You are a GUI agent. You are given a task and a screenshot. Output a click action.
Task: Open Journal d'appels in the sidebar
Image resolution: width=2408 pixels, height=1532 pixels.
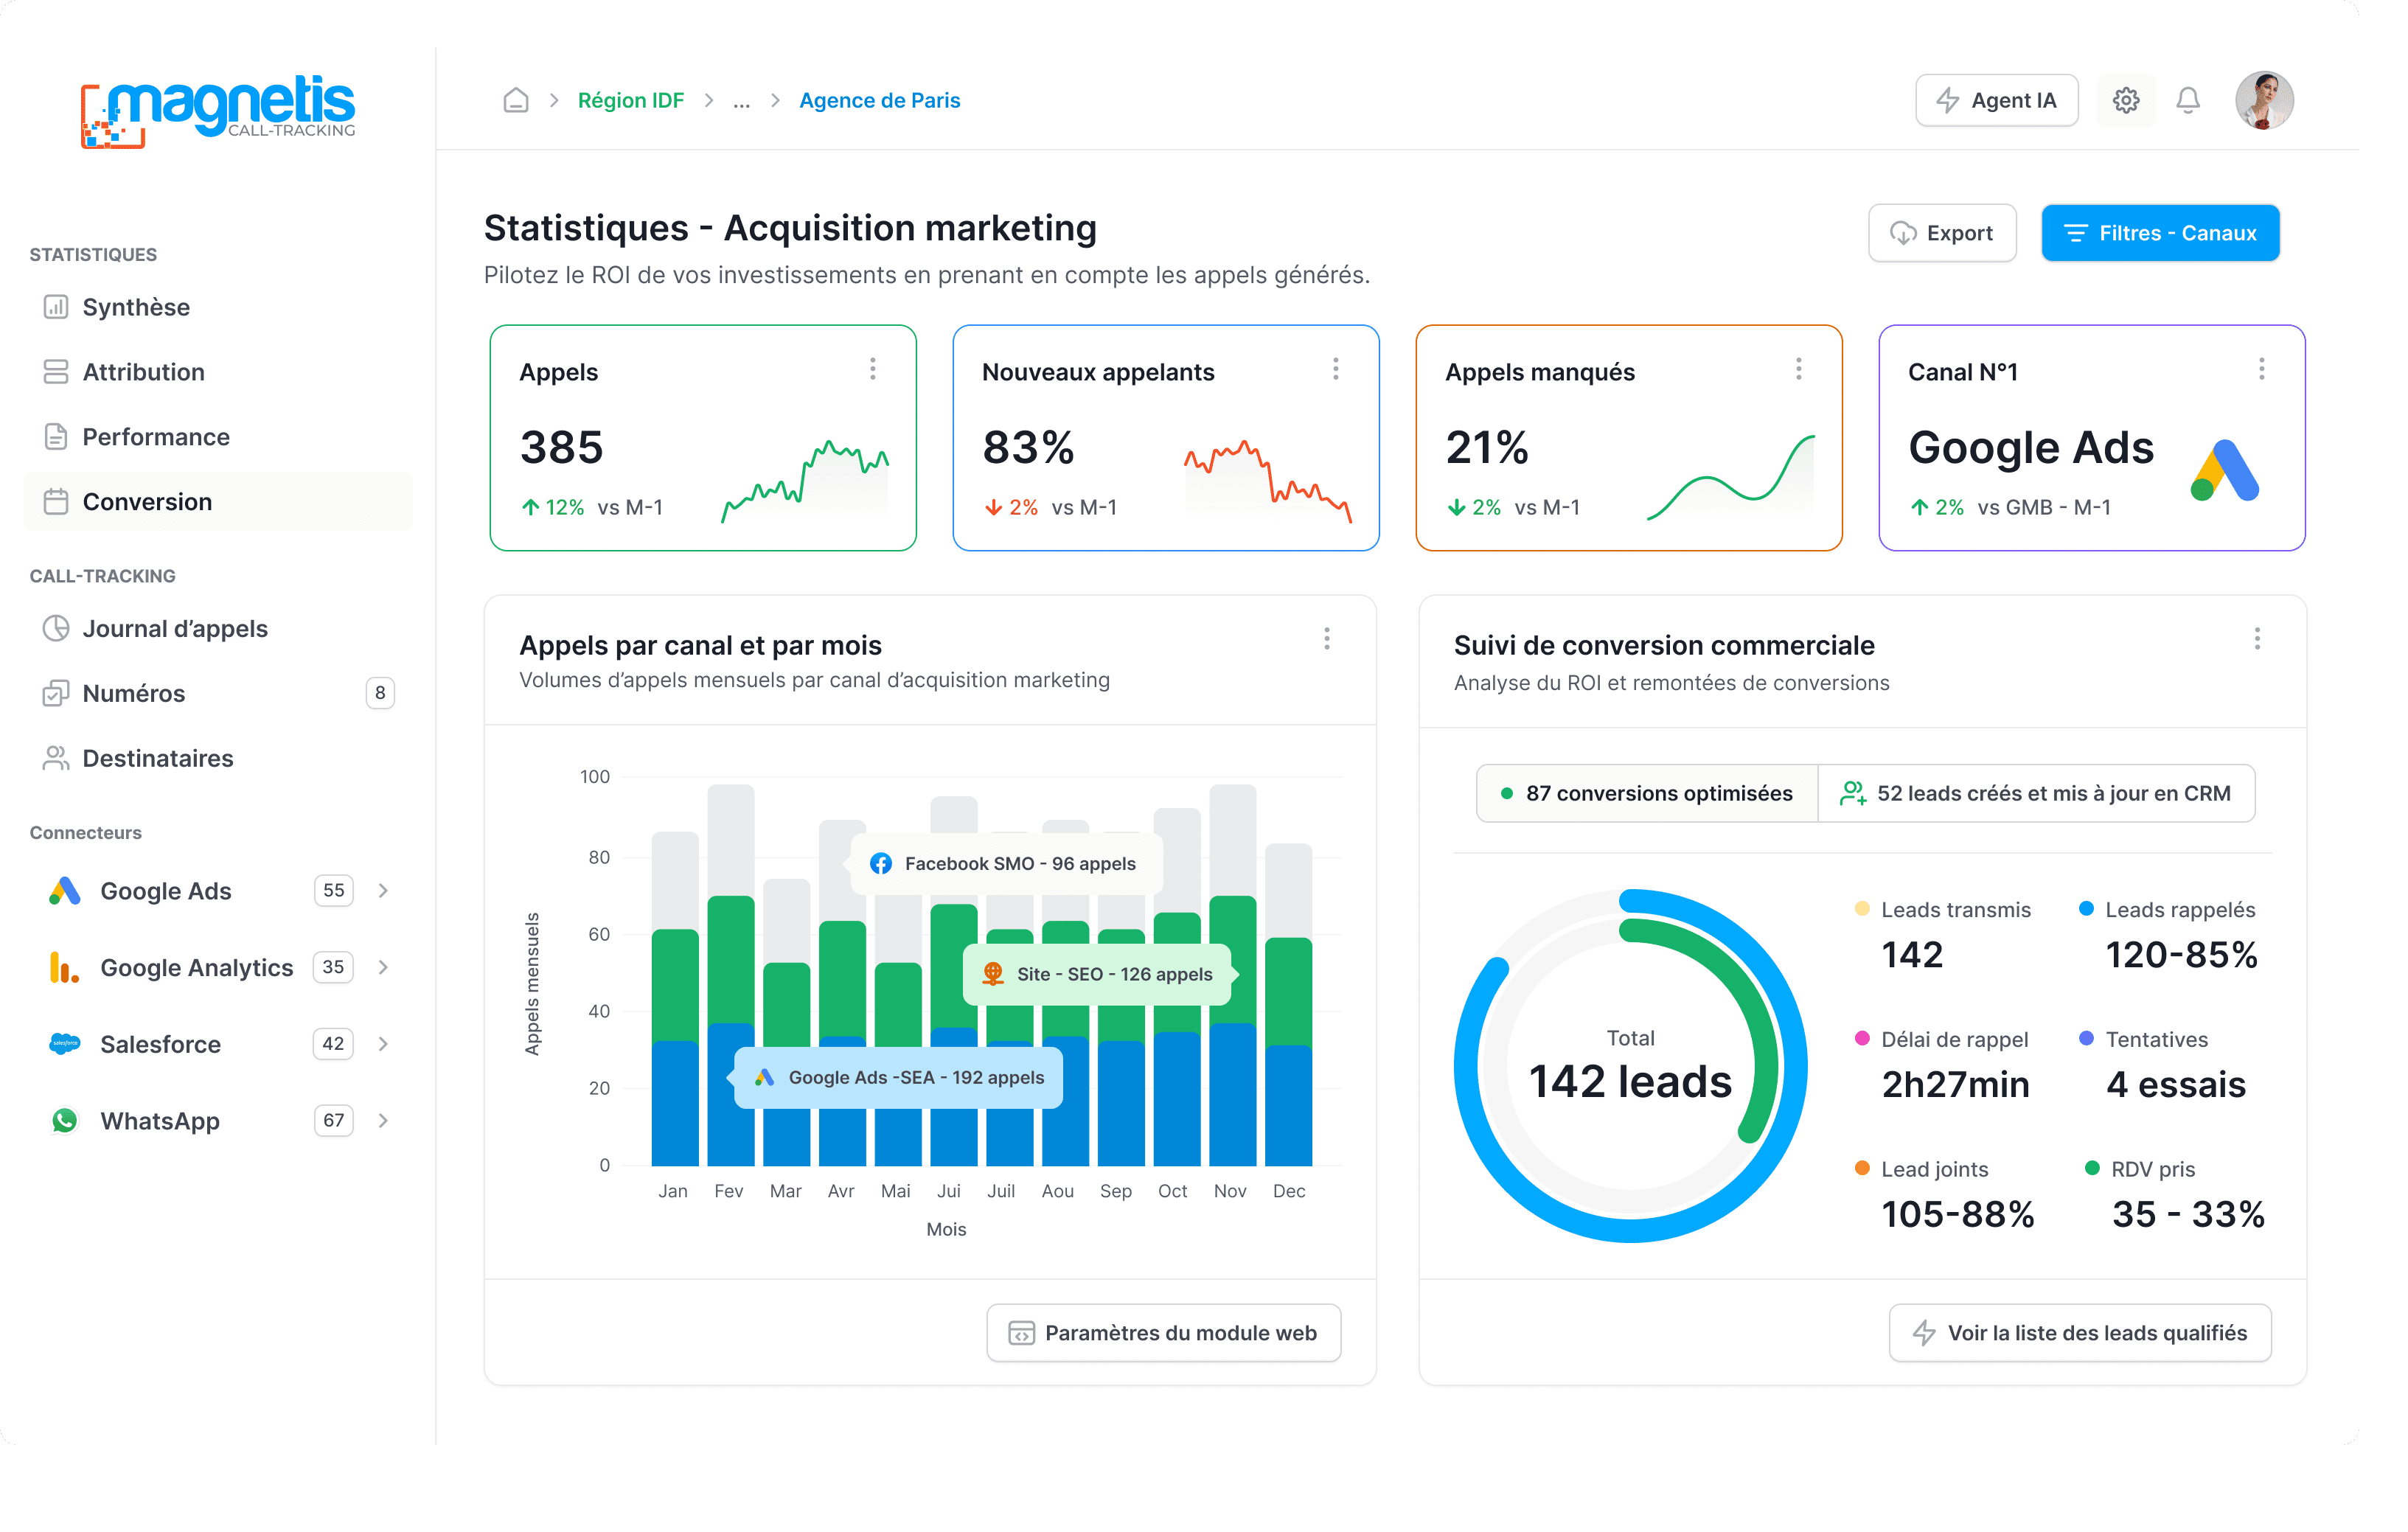click(174, 628)
